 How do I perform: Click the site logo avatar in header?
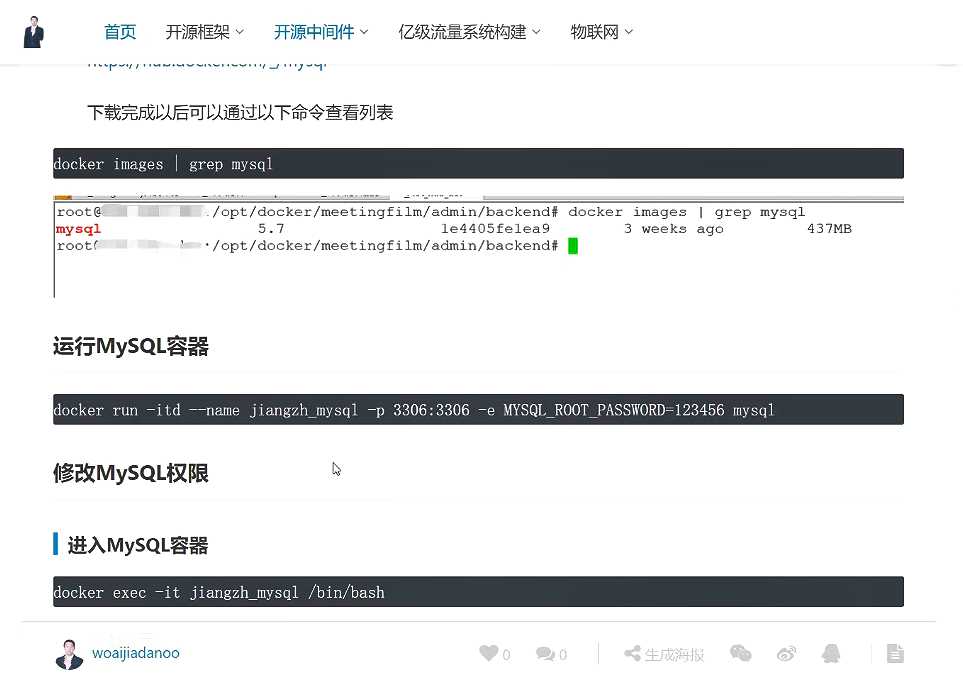click(34, 32)
